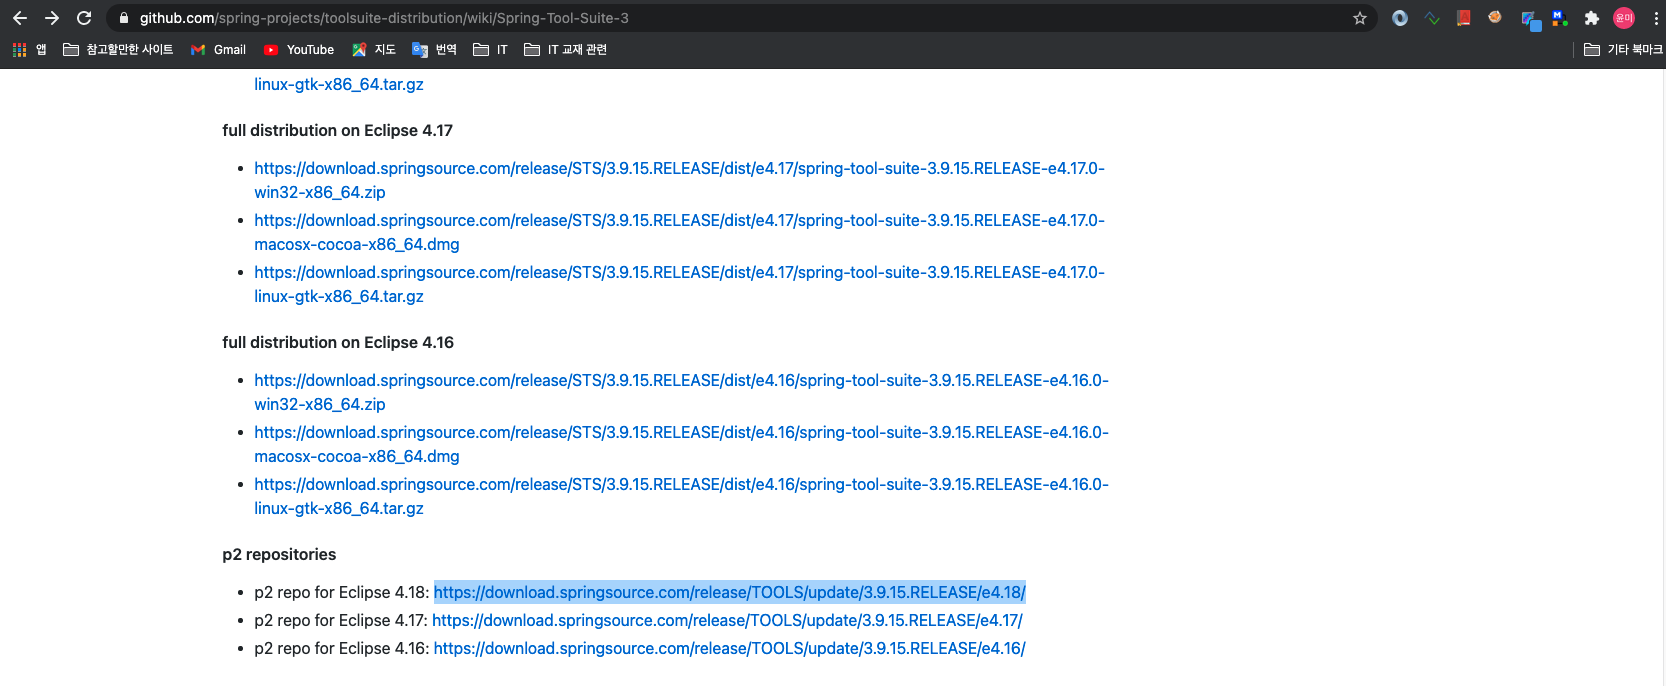Open the red dictionary book extension

[1464, 18]
